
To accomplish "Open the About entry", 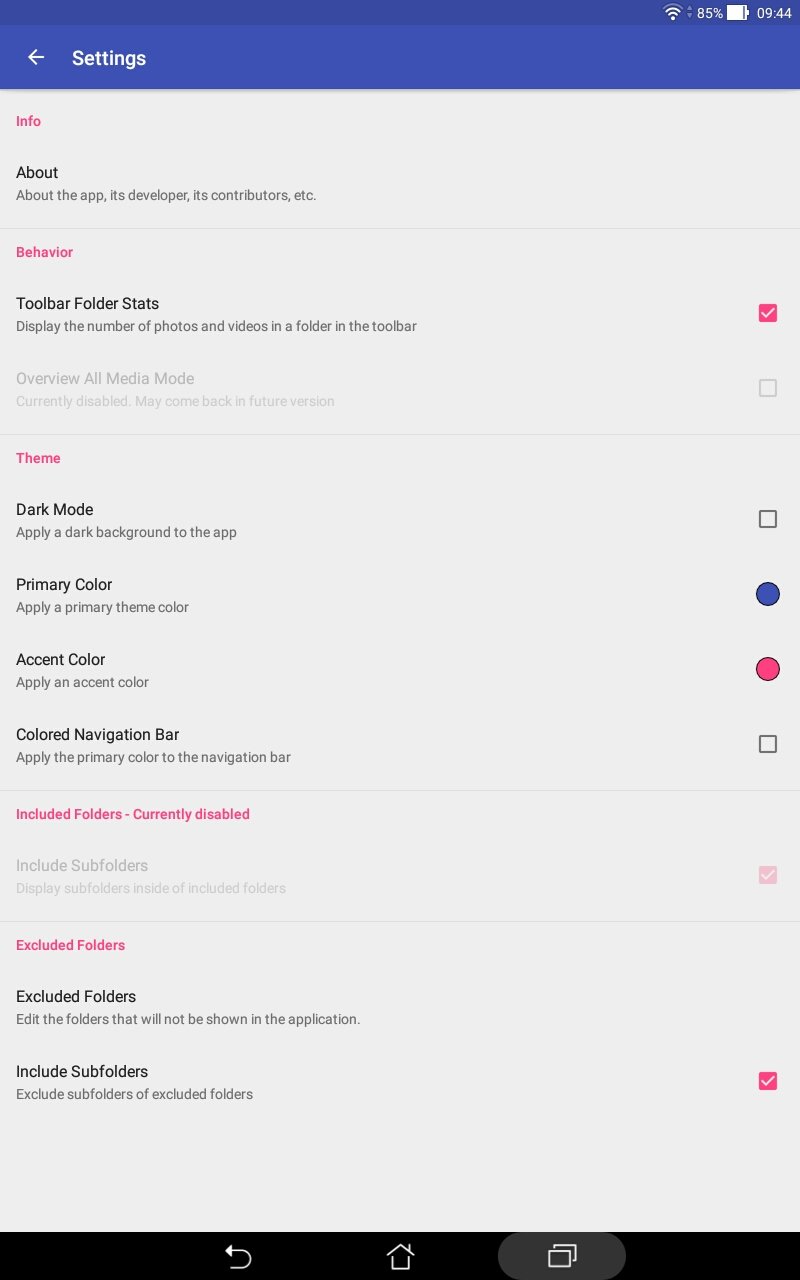I will click(400, 183).
